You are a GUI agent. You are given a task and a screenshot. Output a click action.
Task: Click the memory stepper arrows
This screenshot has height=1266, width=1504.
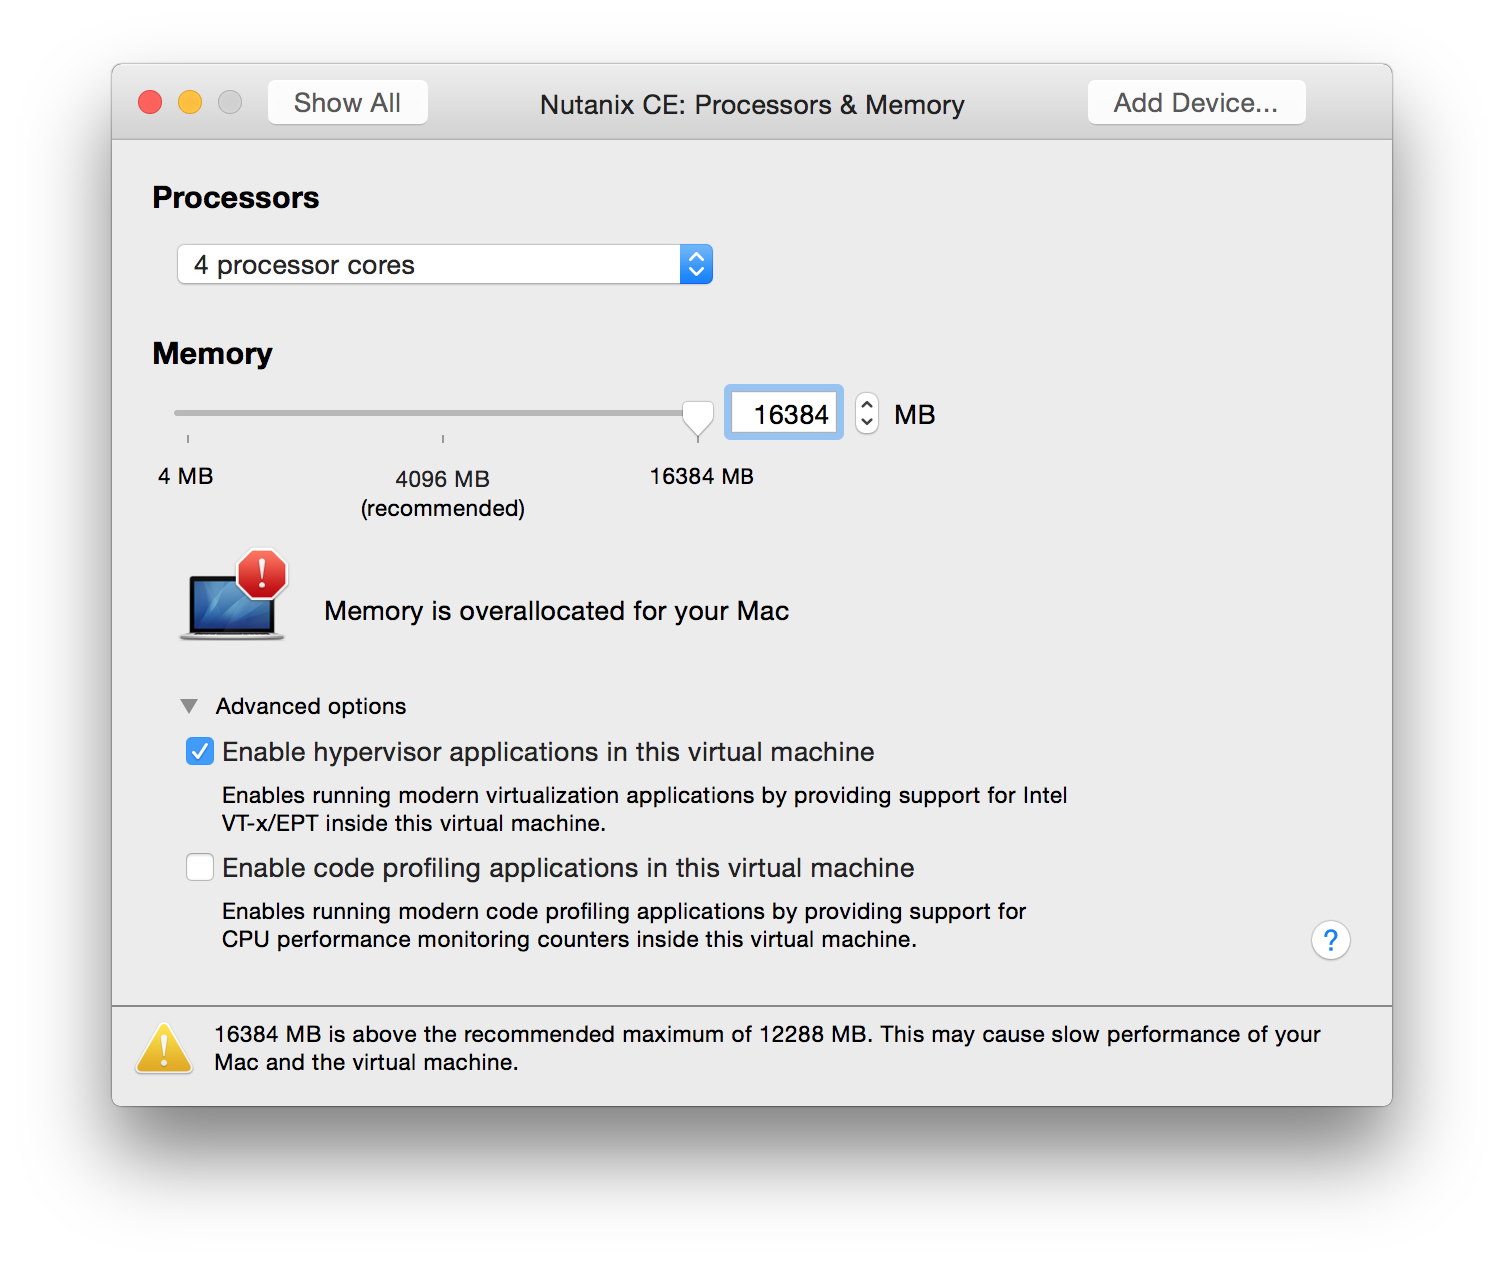[867, 413]
